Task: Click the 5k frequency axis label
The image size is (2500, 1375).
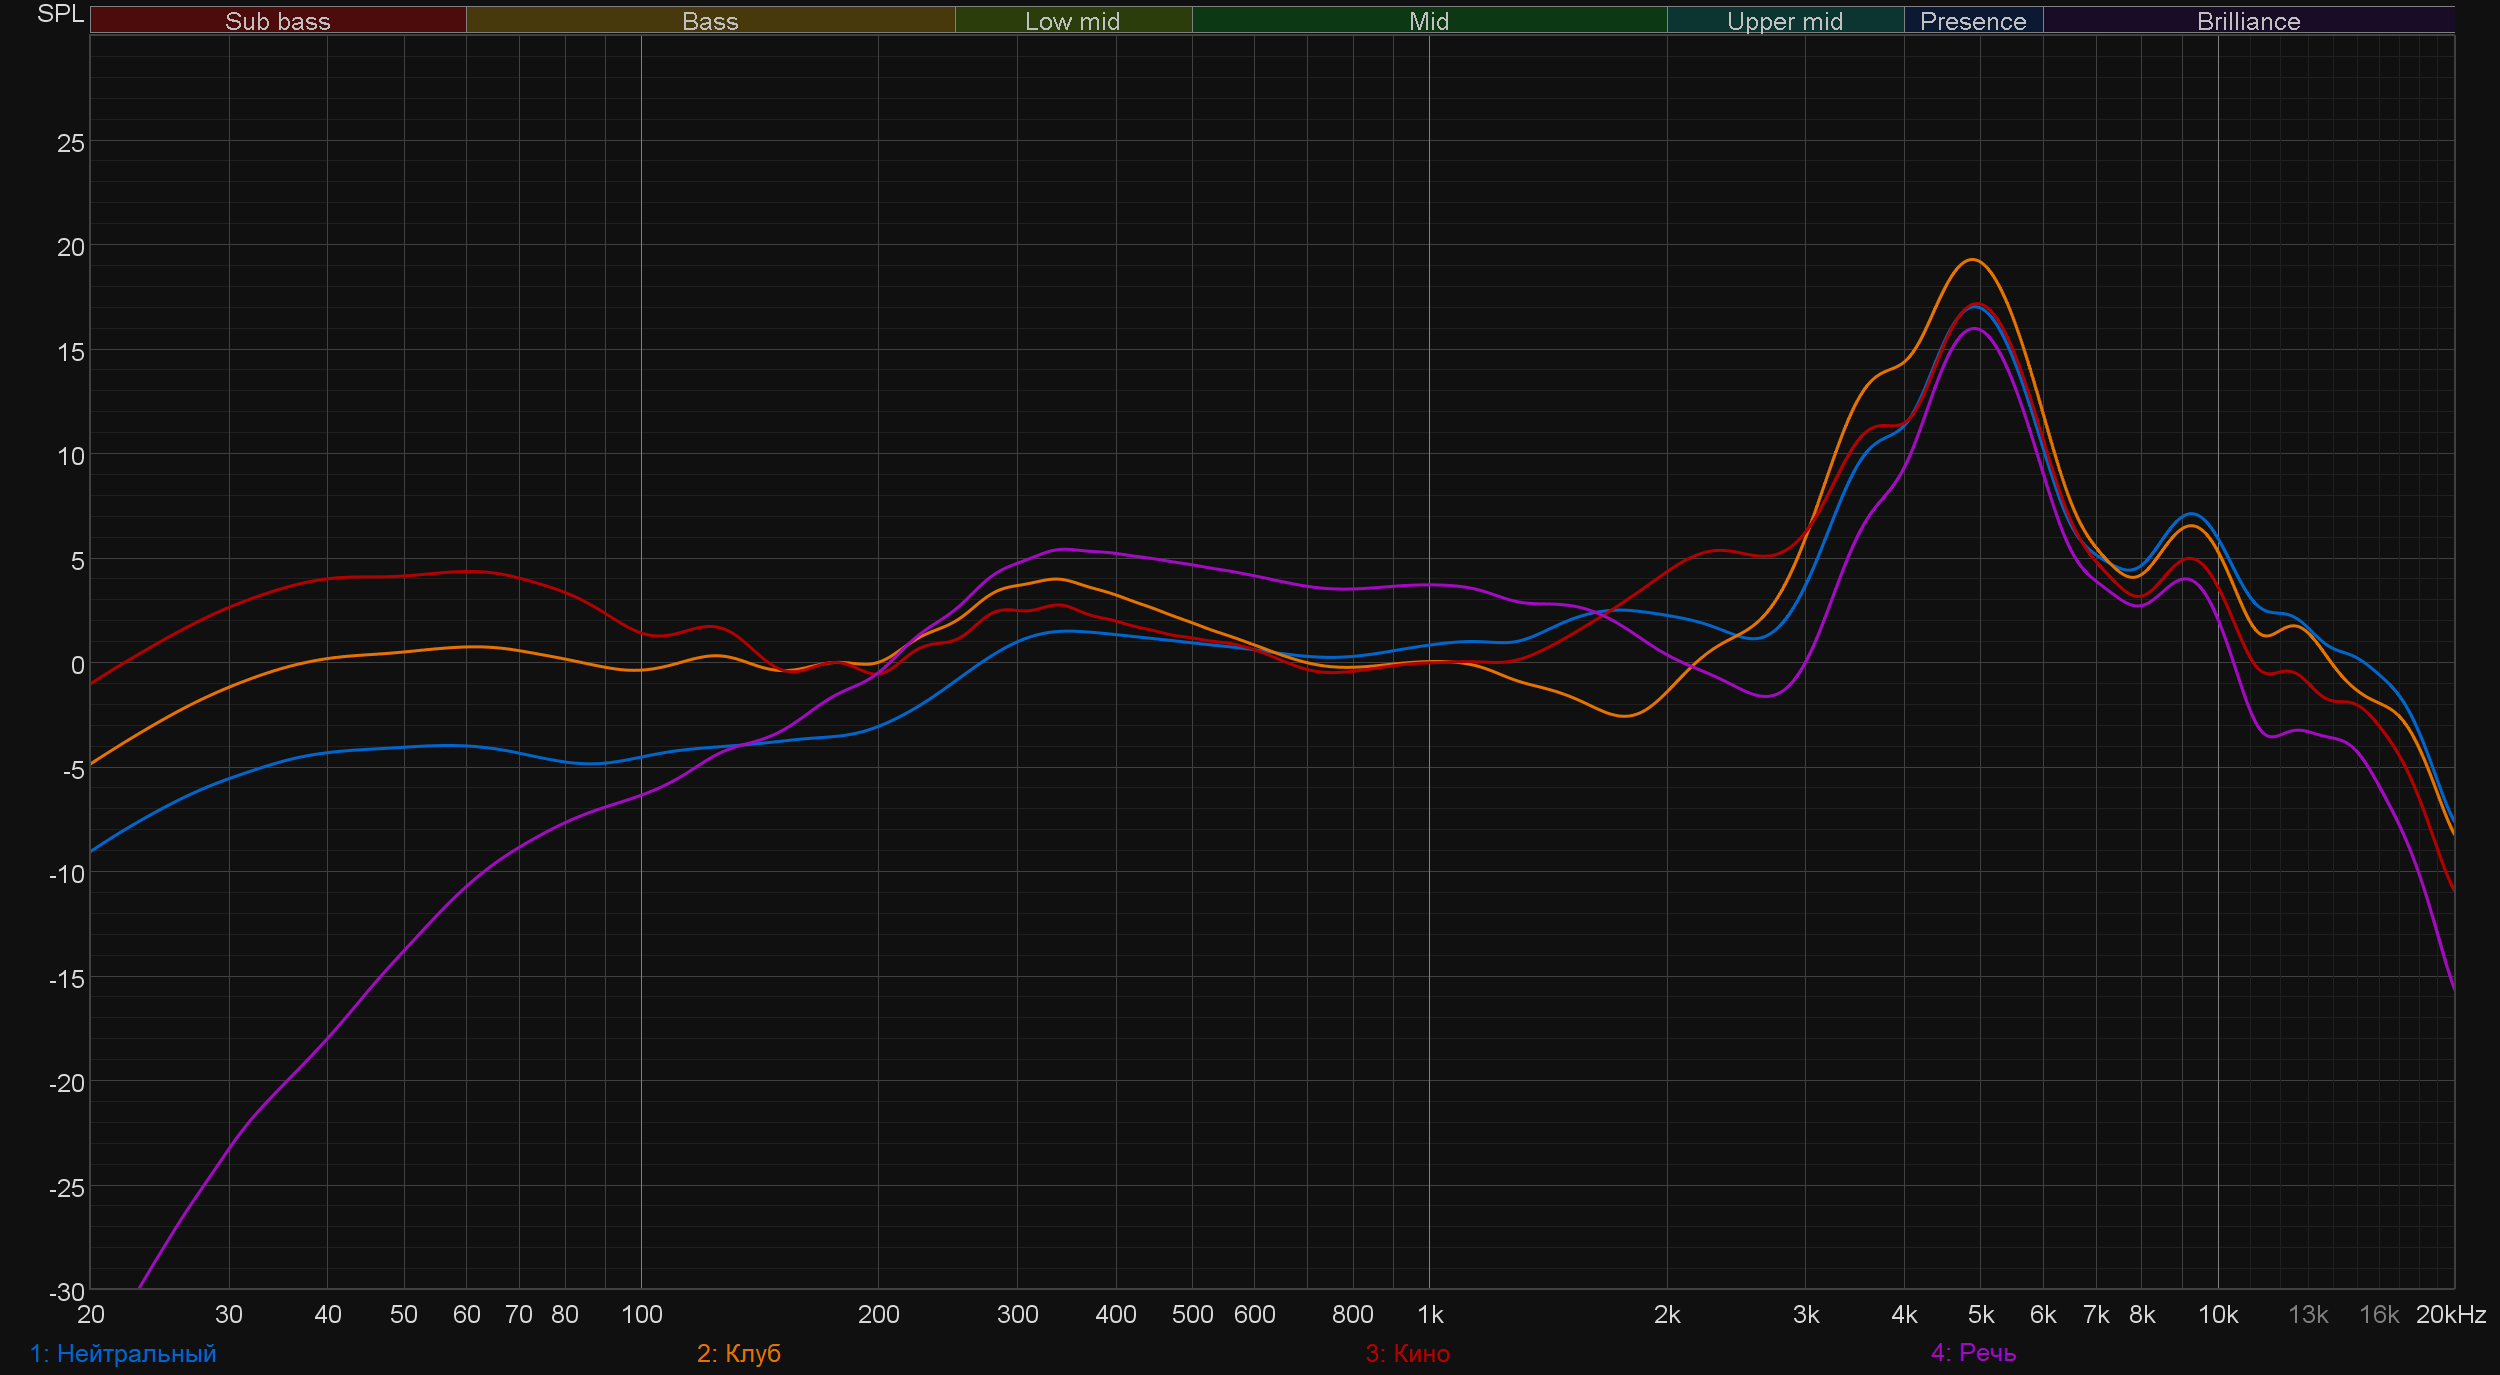Action: coord(1980,1315)
